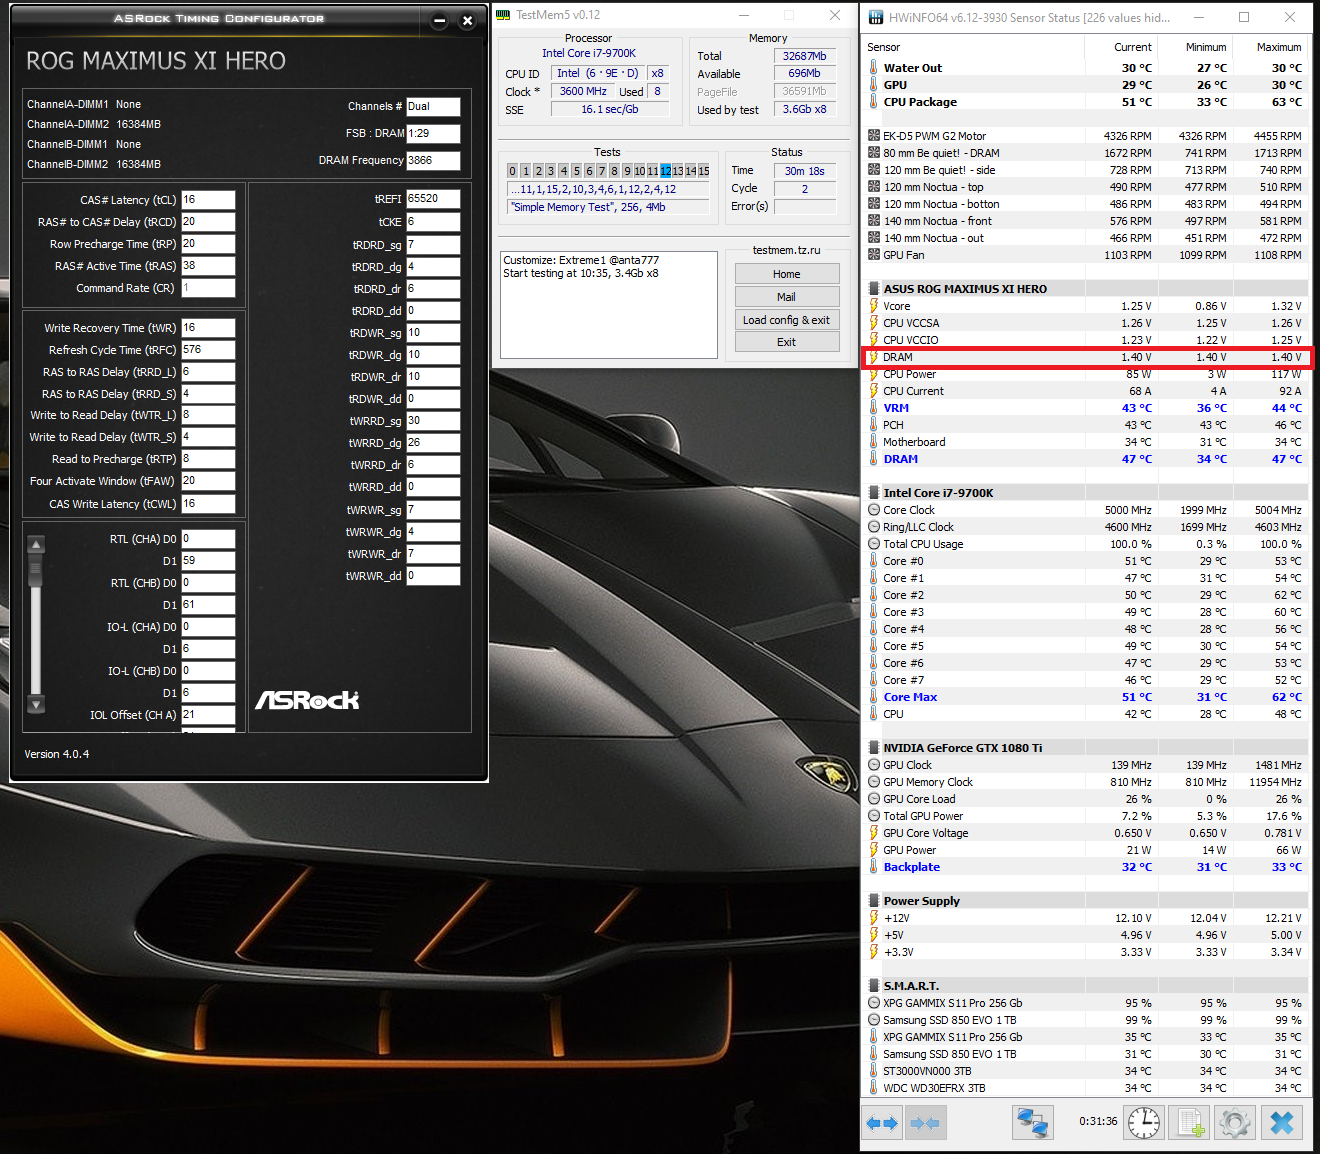Image resolution: width=1320 pixels, height=1154 pixels.
Task: Minimize the ASRock Timing Configurator window
Action: [439, 20]
